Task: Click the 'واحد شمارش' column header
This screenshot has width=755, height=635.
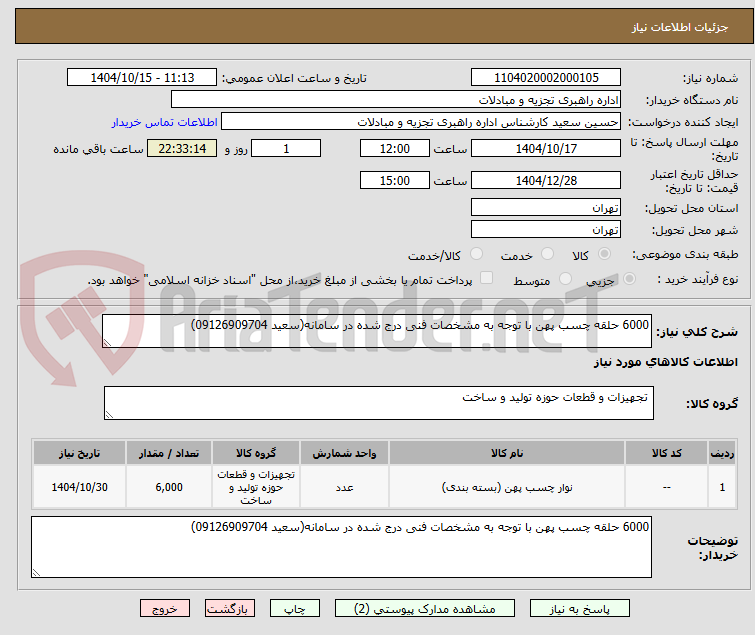Action: coord(344,453)
